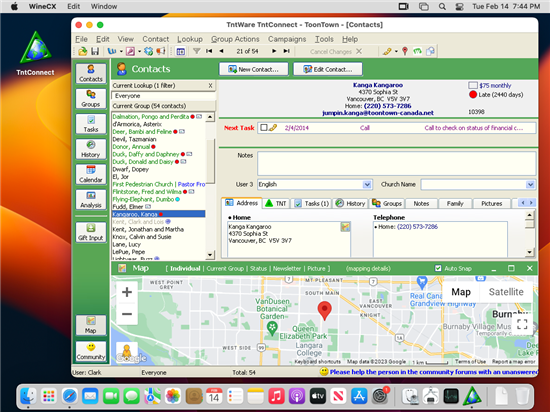Toggle the Auto Snap checkbox
550x412 pixels.
coord(438,268)
